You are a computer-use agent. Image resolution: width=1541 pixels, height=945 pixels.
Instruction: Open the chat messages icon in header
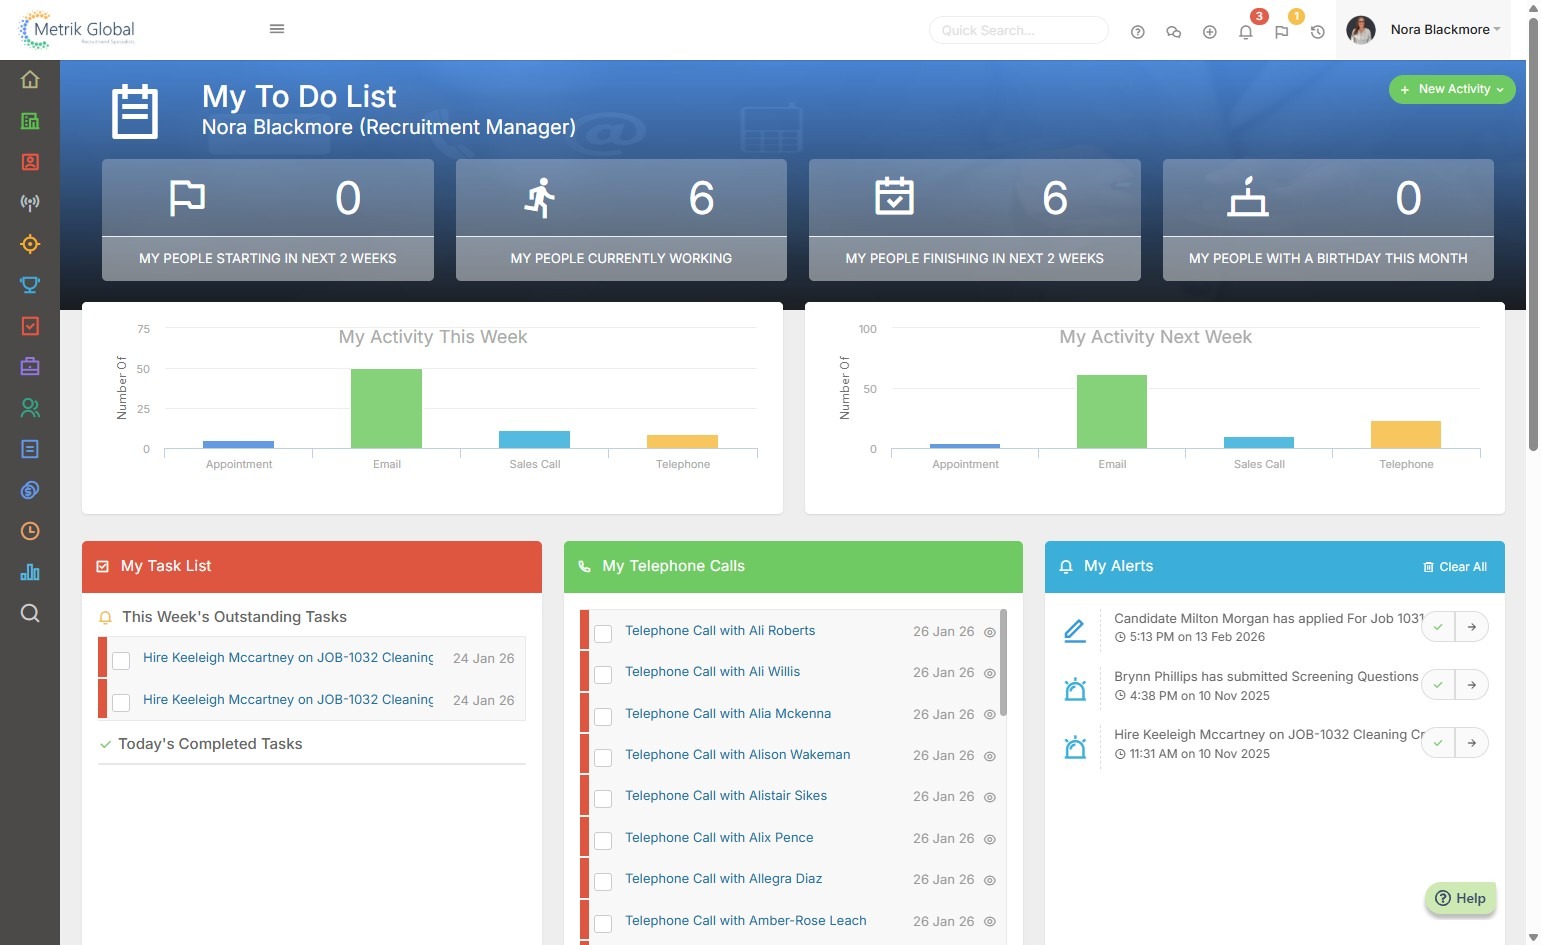[1174, 31]
